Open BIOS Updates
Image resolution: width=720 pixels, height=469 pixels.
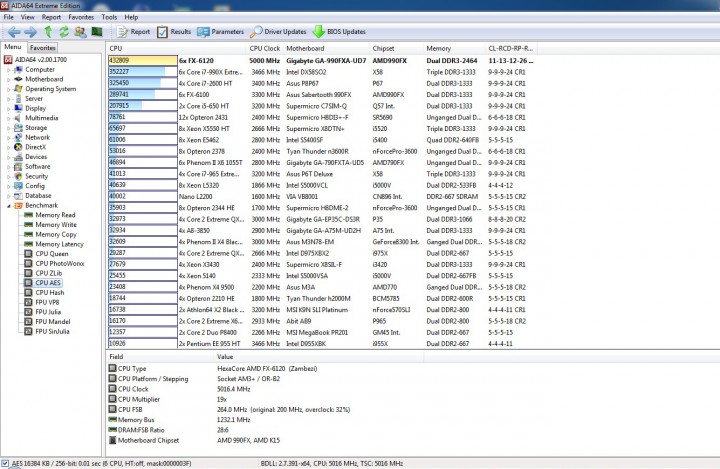tap(339, 32)
